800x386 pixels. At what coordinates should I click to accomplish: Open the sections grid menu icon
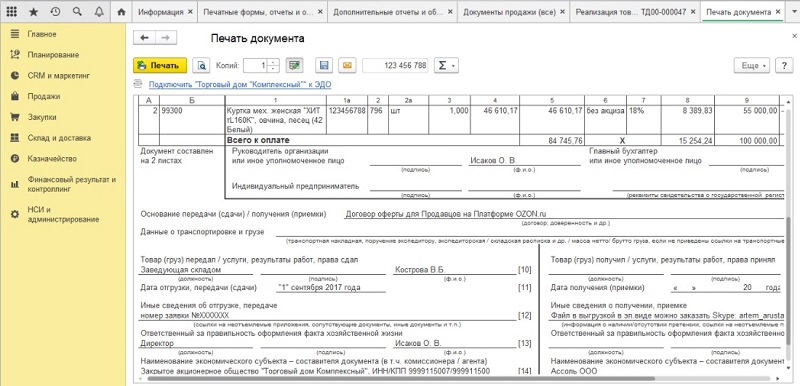(x=11, y=11)
